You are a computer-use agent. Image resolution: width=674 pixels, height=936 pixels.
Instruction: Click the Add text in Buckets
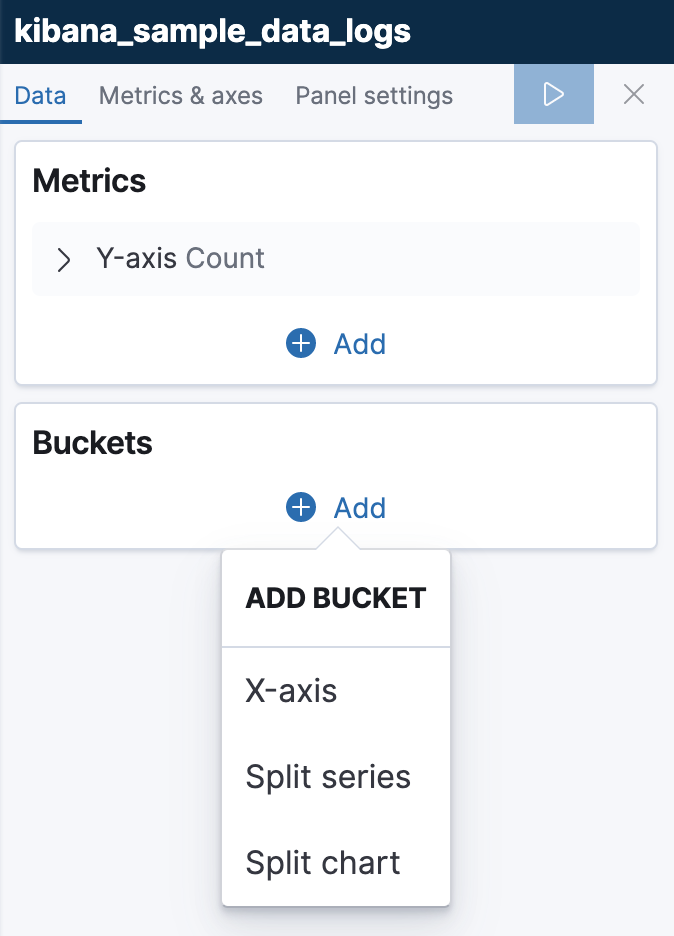click(x=360, y=508)
